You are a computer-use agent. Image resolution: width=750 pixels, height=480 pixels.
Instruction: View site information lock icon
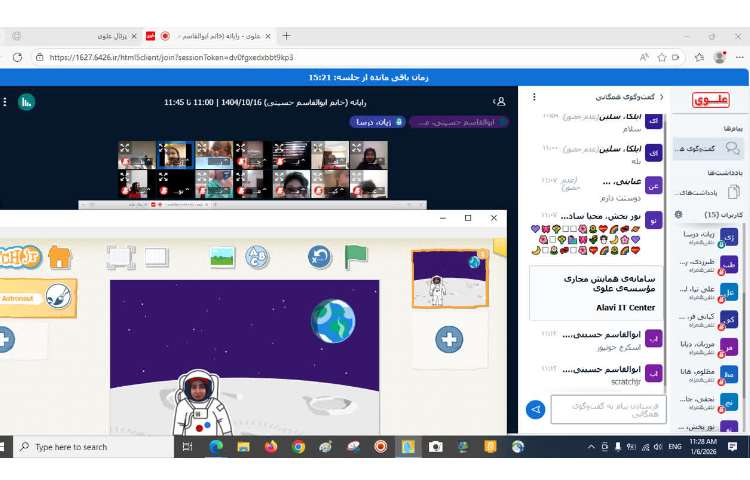tap(40, 57)
